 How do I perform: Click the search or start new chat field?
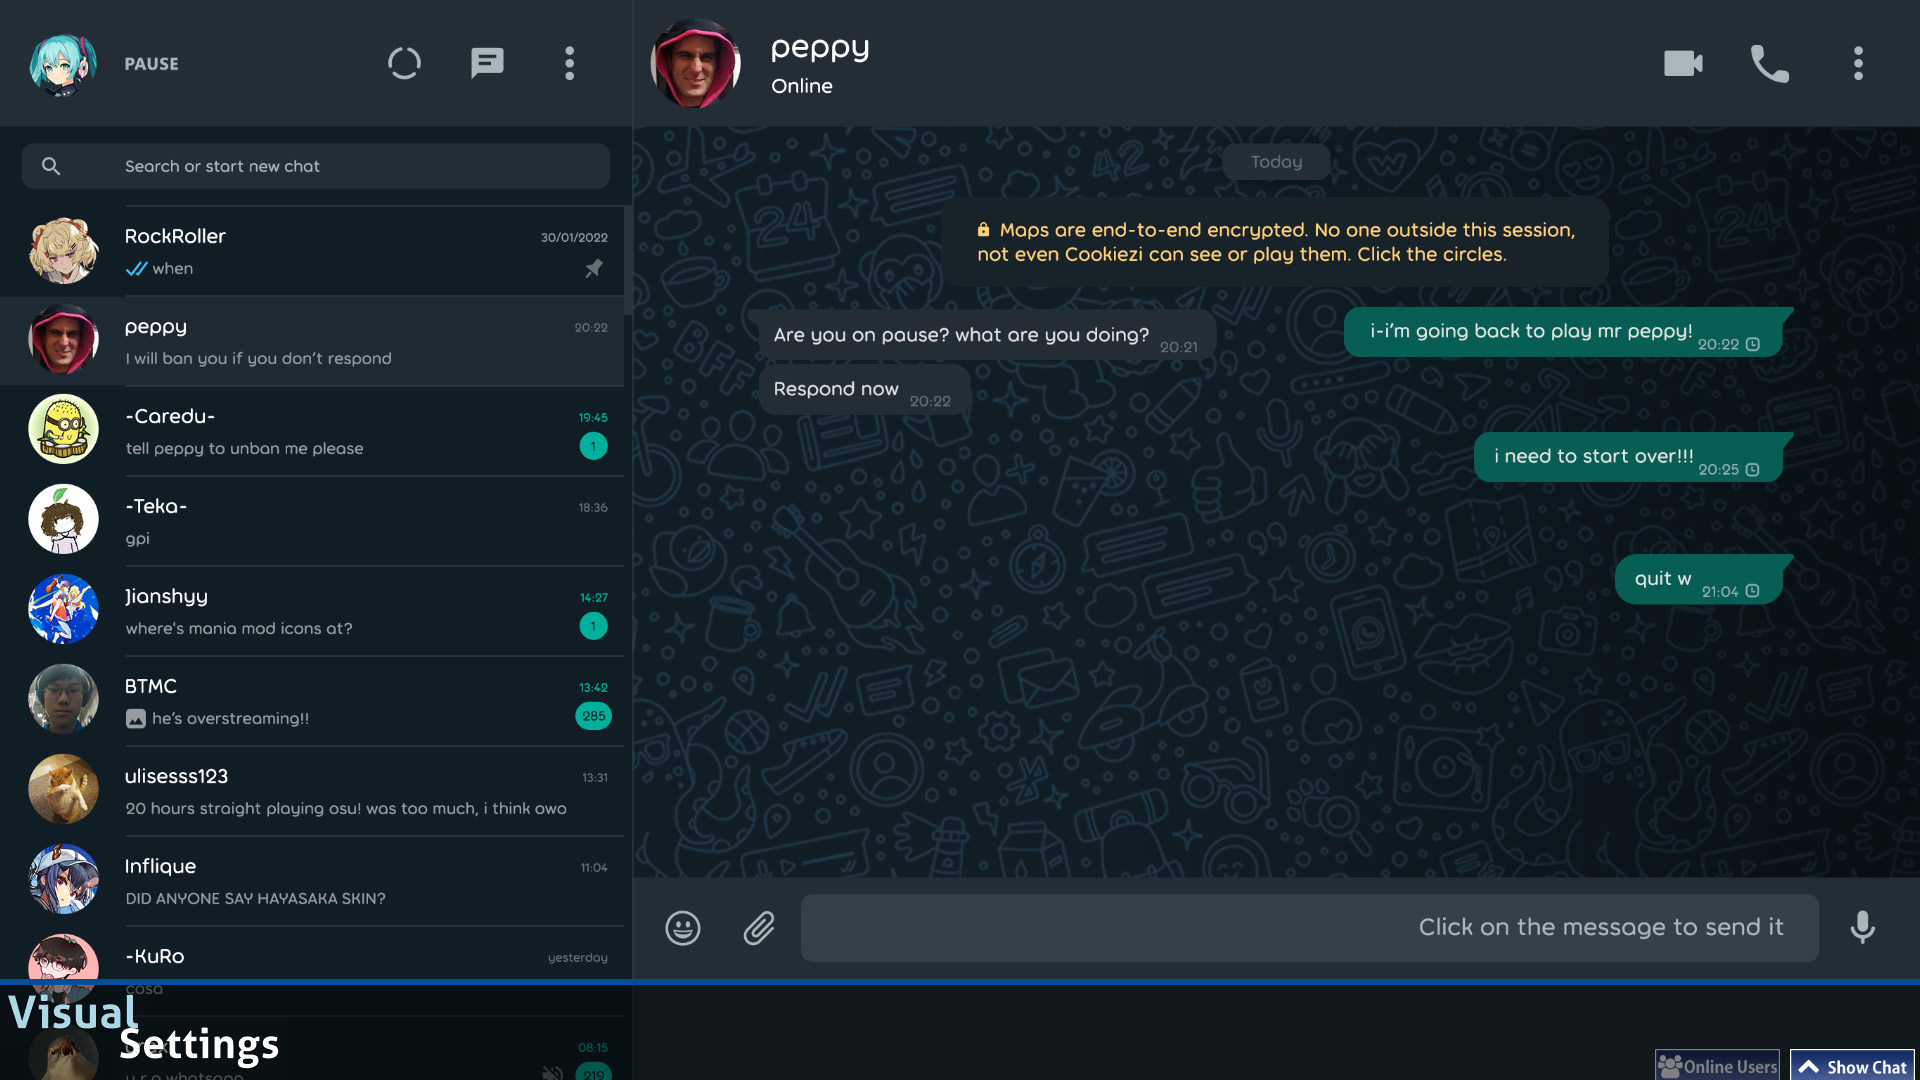click(316, 166)
